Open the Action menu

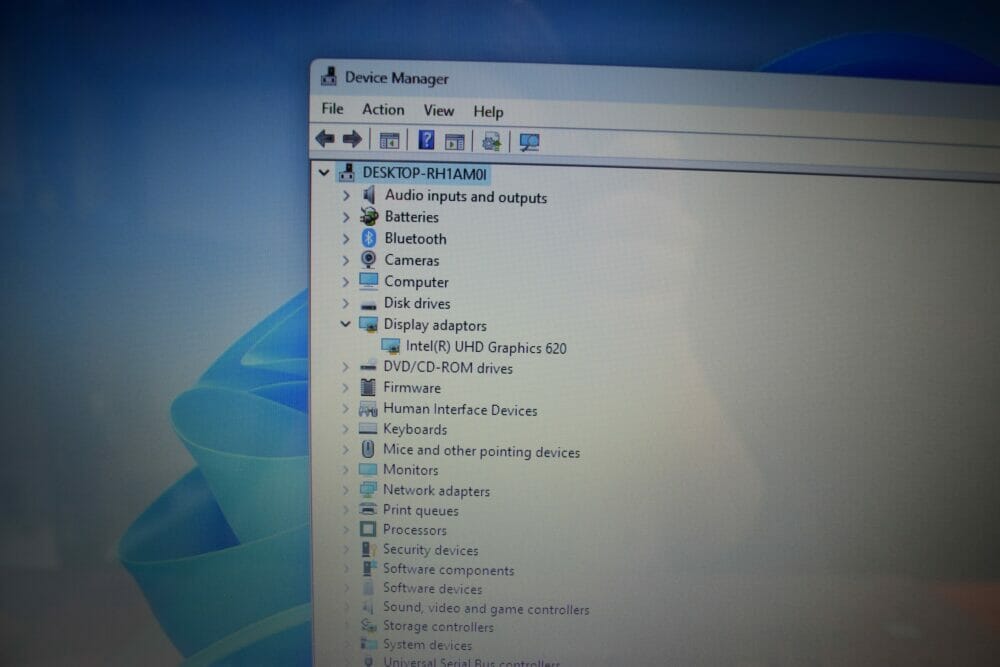pos(383,110)
